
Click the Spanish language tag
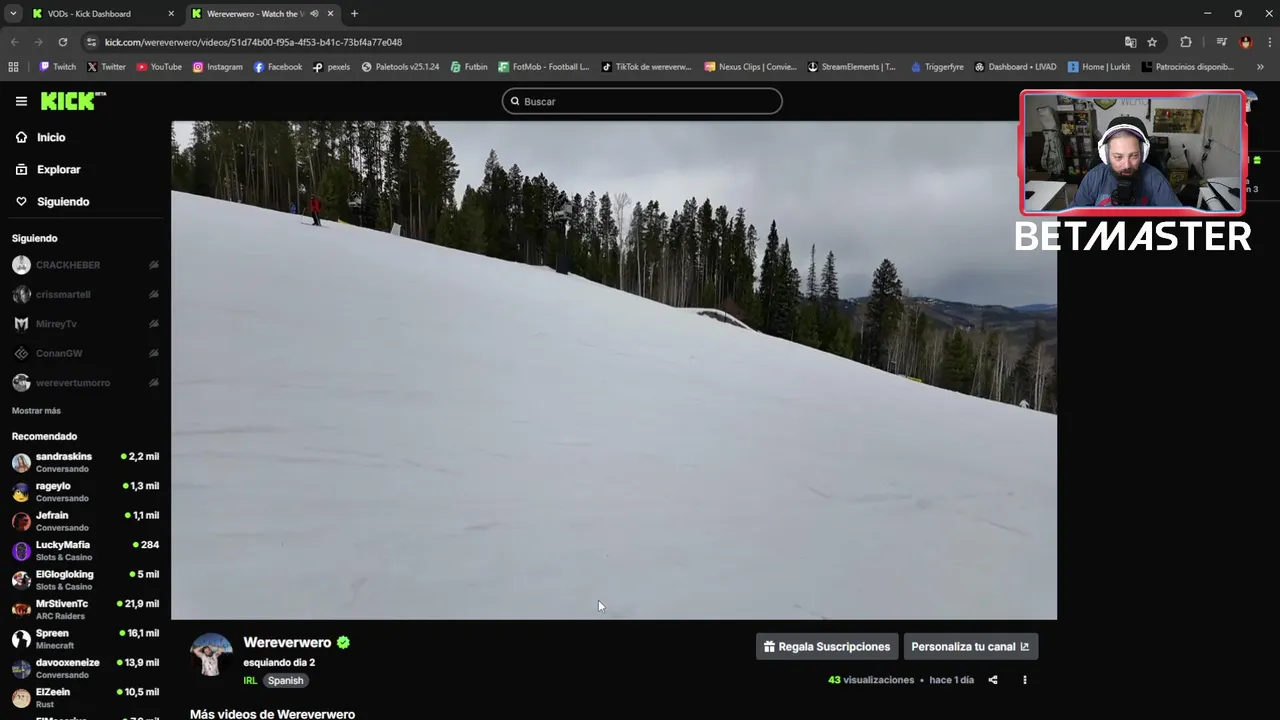tap(285, 680)
